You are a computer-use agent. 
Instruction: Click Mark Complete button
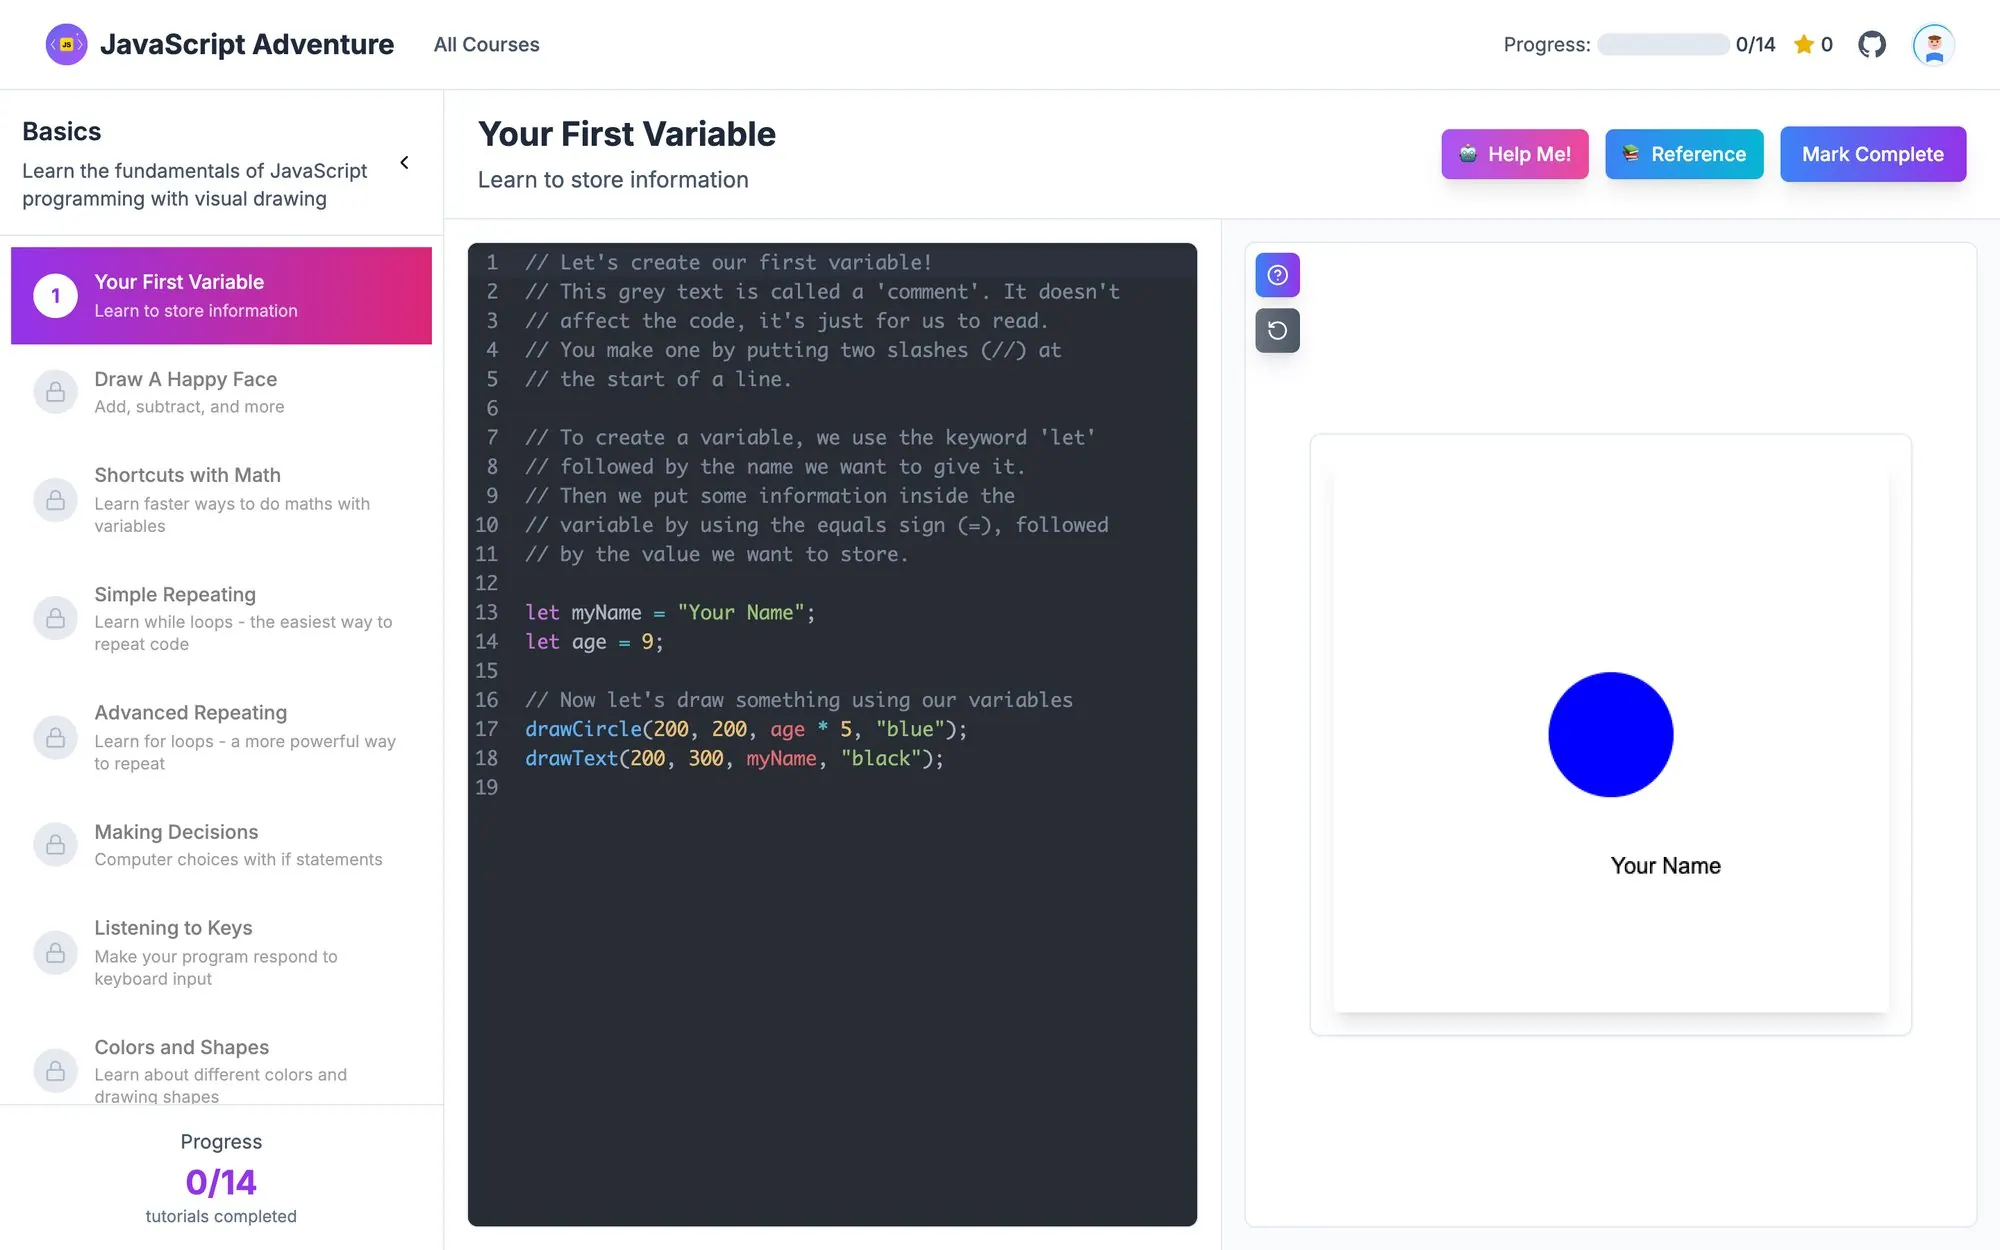click(1873, 154)
